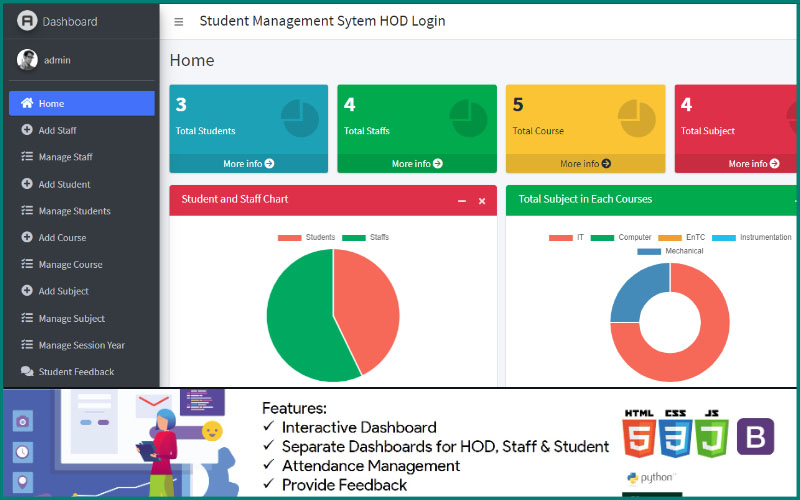Click the plus icon beside Add Staff
Image resolution: width=800 pixels, height=500 pixels.
[x=27, y=130]
